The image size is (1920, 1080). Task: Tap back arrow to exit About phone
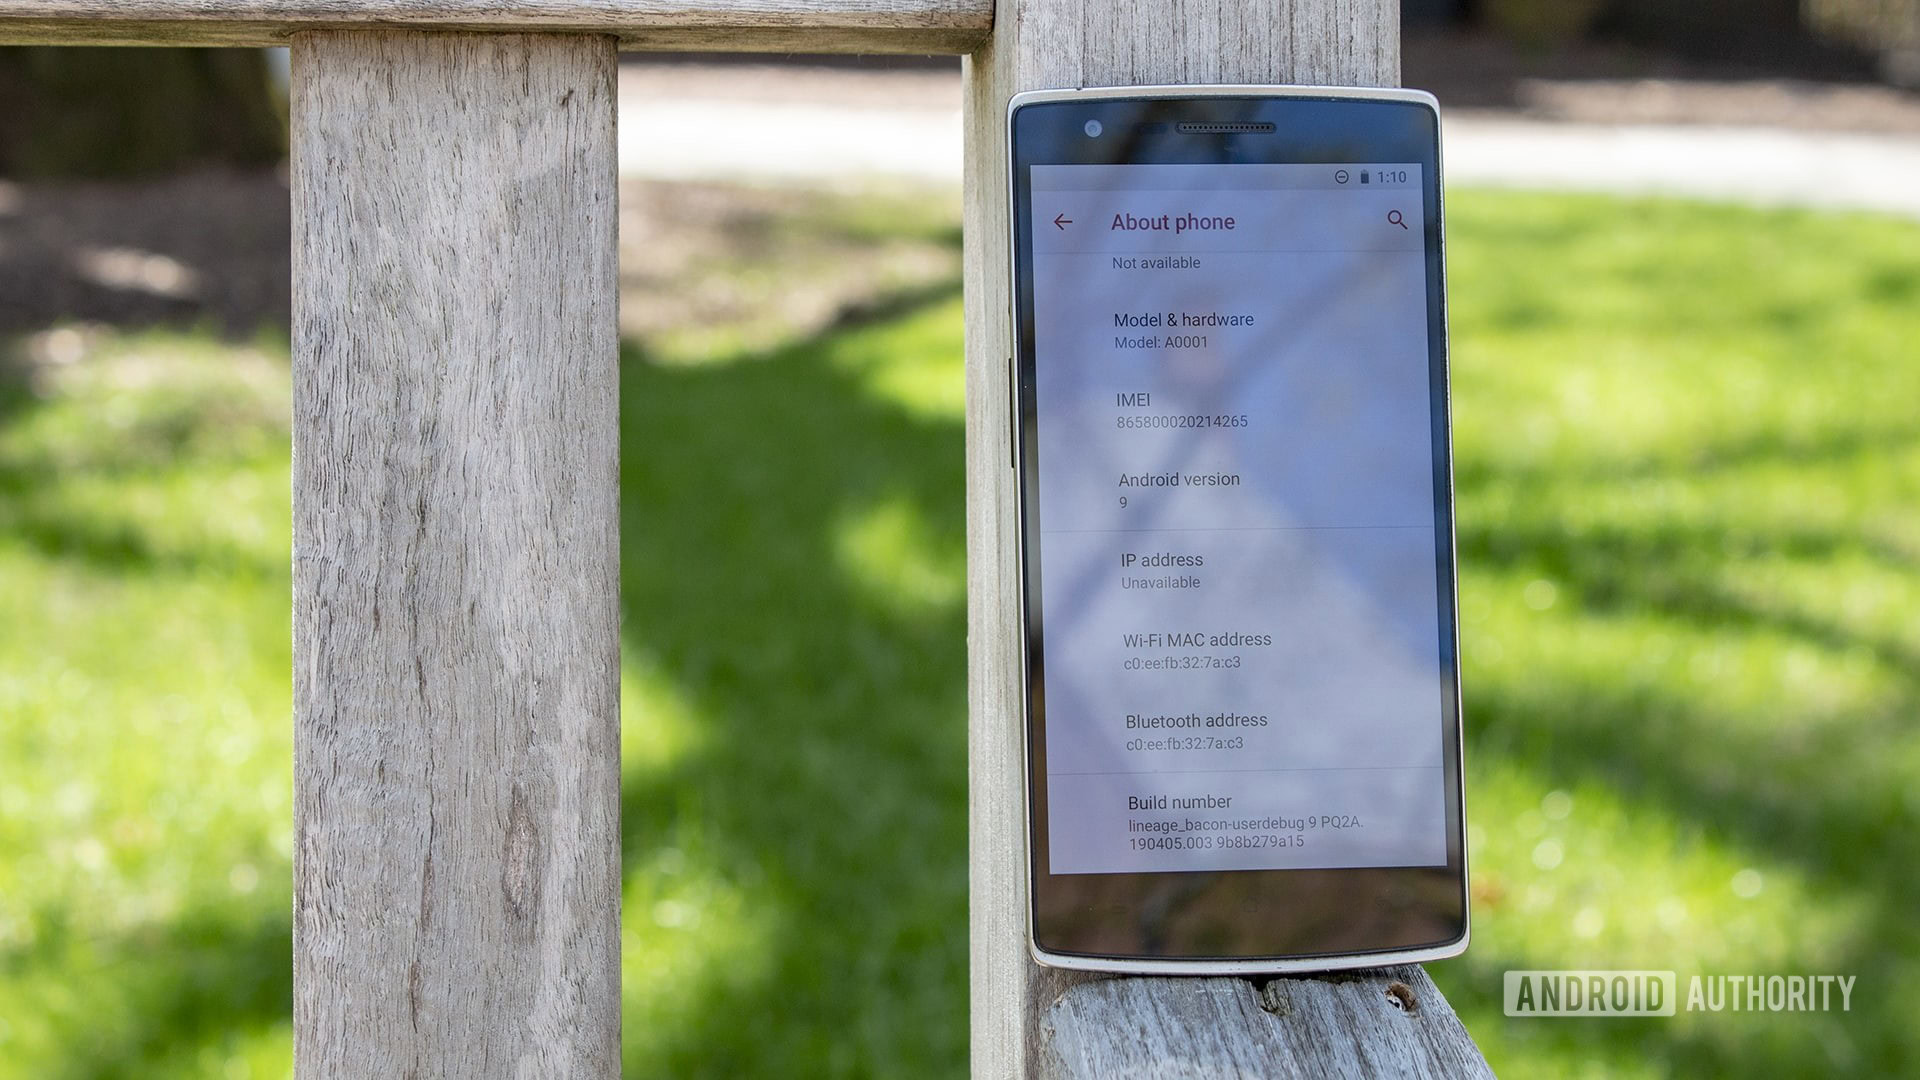(x=1064, y=219)
